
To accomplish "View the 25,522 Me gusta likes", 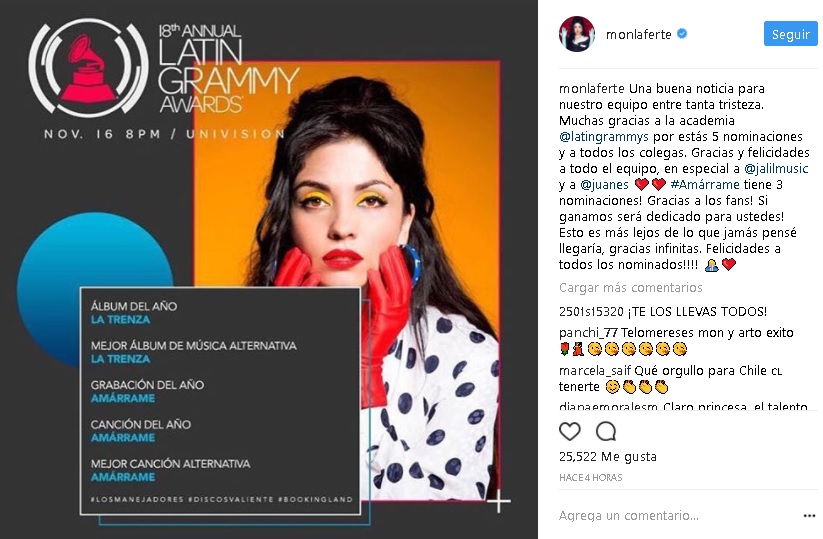I will click(x=608, y=457).
